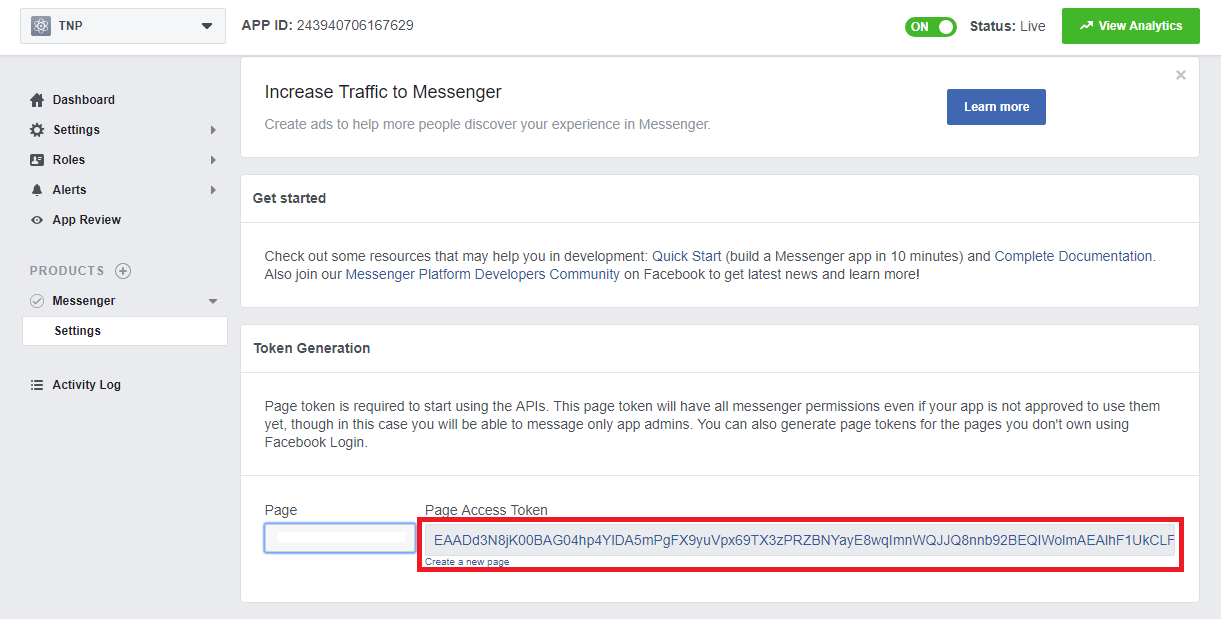Collapse the Messenger product dropdown arrow
The width and height of the screenshot is (1221, 619).
(212, 301)
